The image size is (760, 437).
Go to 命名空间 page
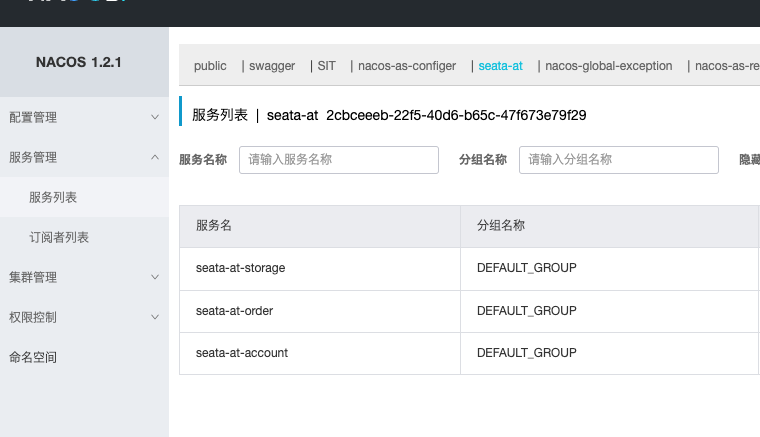tap(33, 357)
